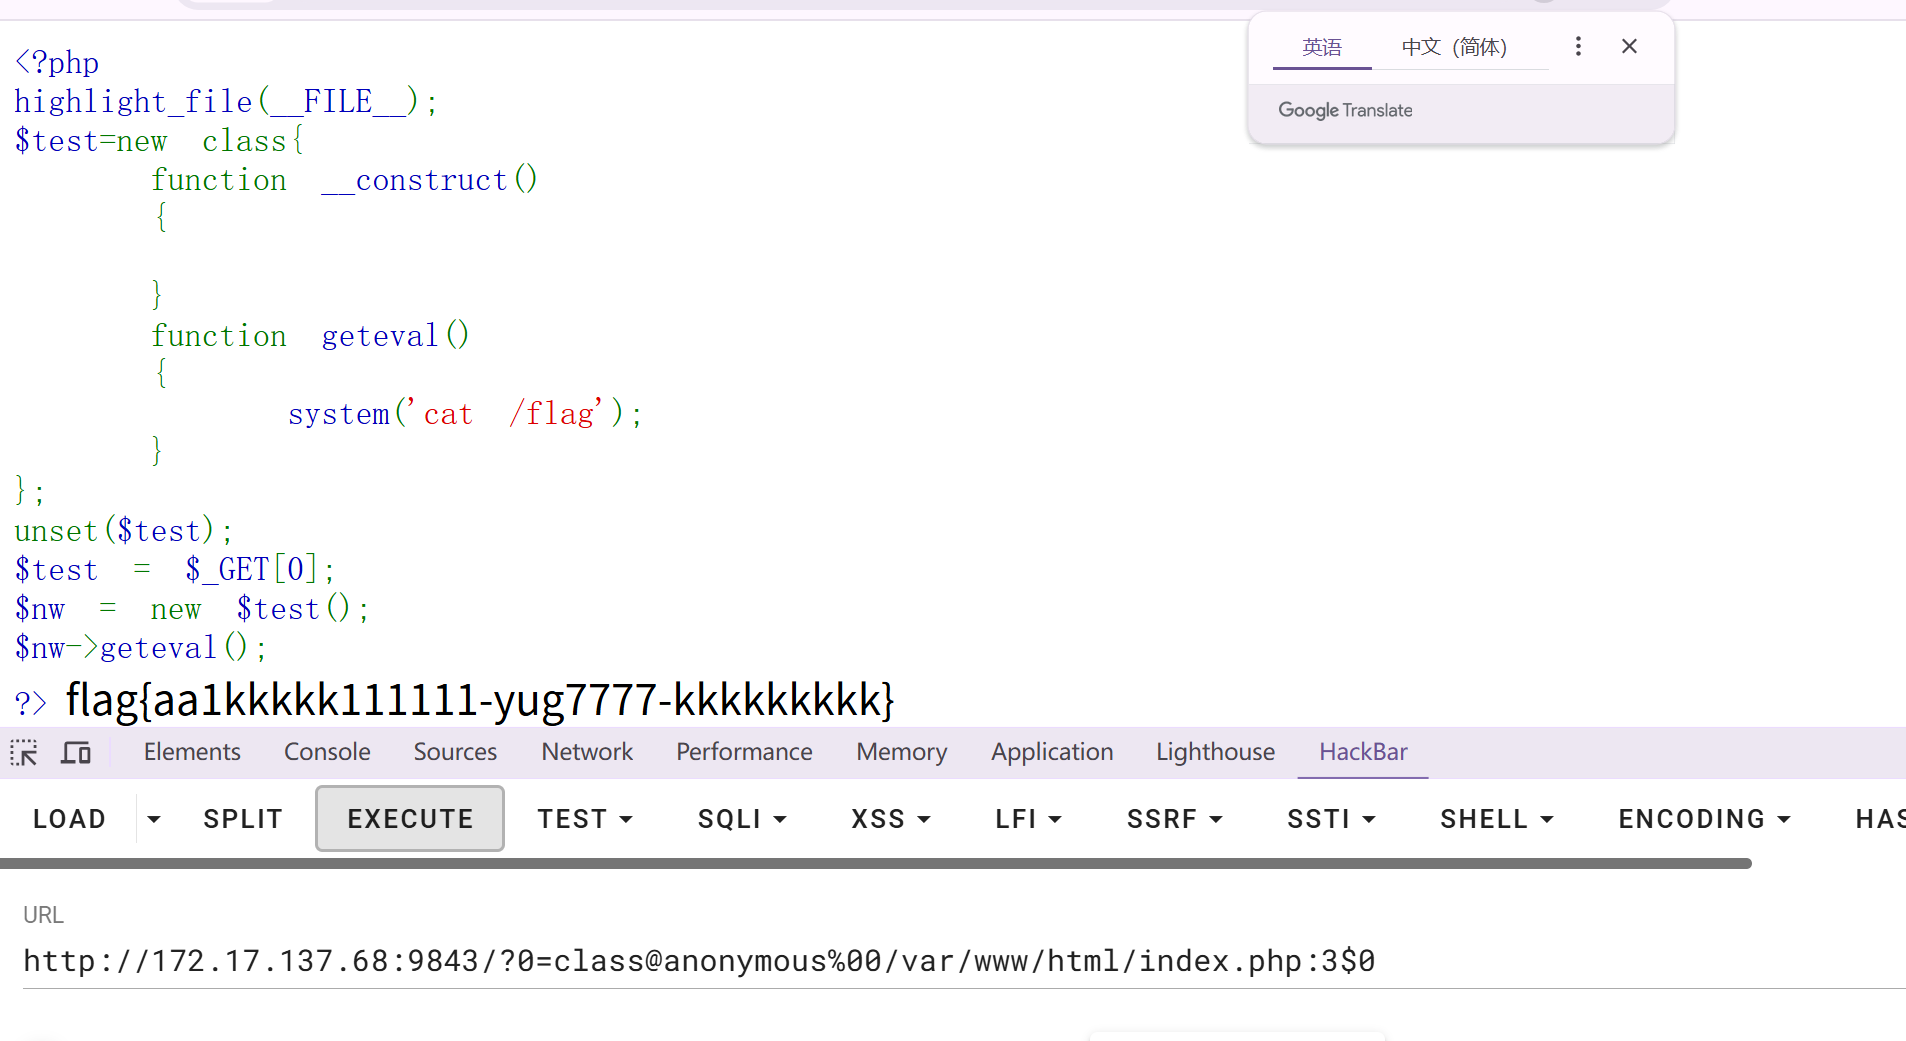
Task: Close the Google Translate popup
Action: [x=1628, y=46]
